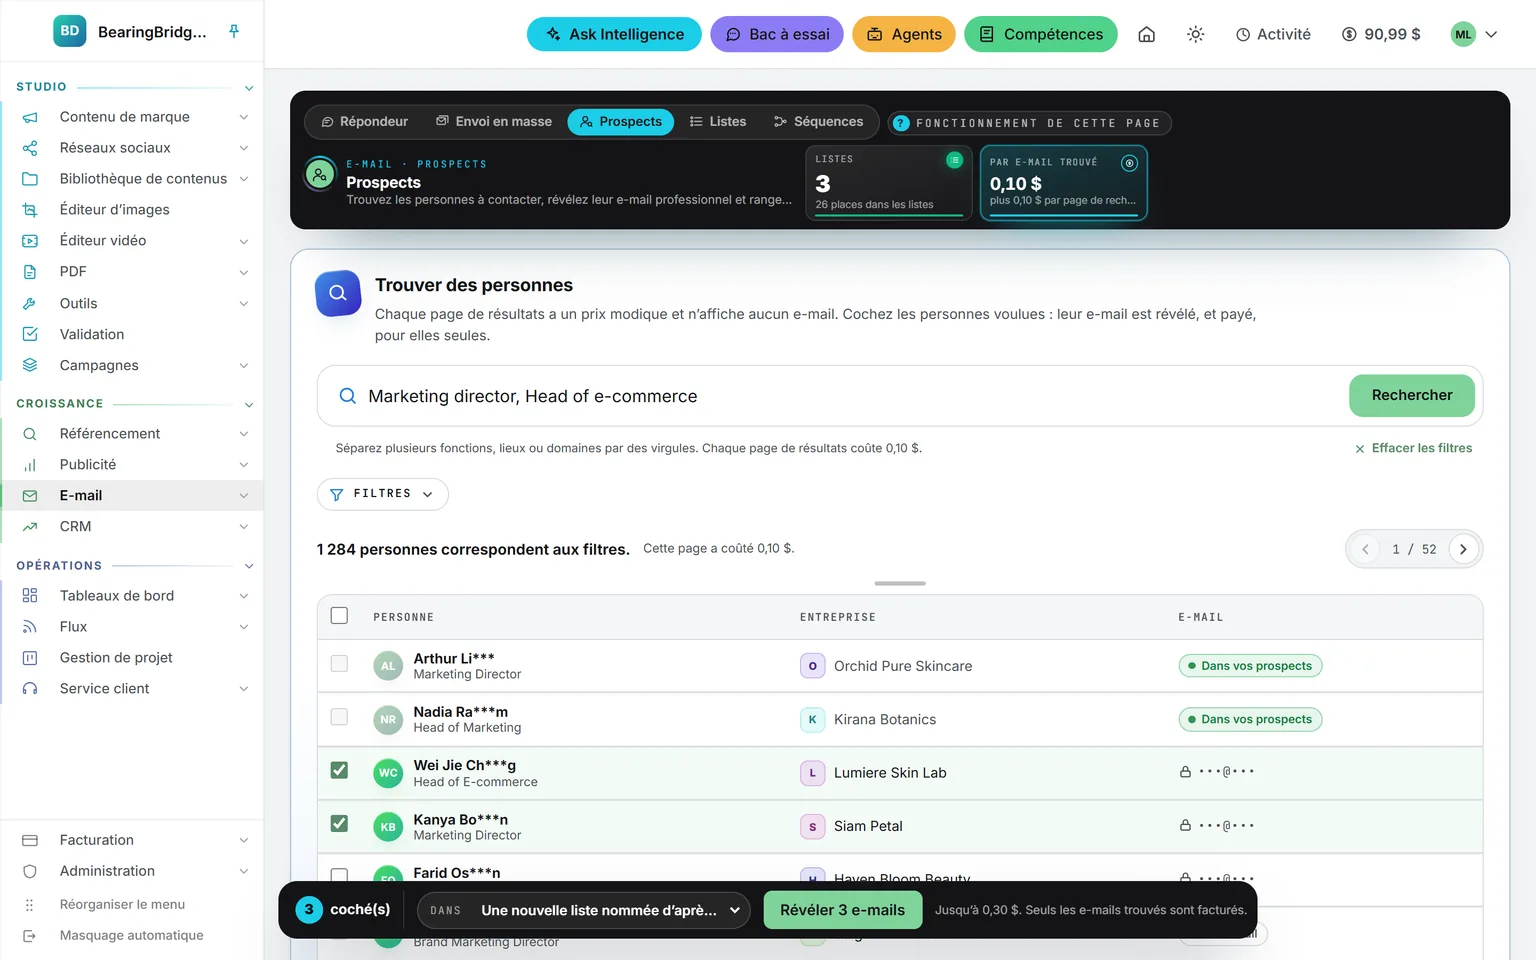Open the Séquences tab

[818, 122]
